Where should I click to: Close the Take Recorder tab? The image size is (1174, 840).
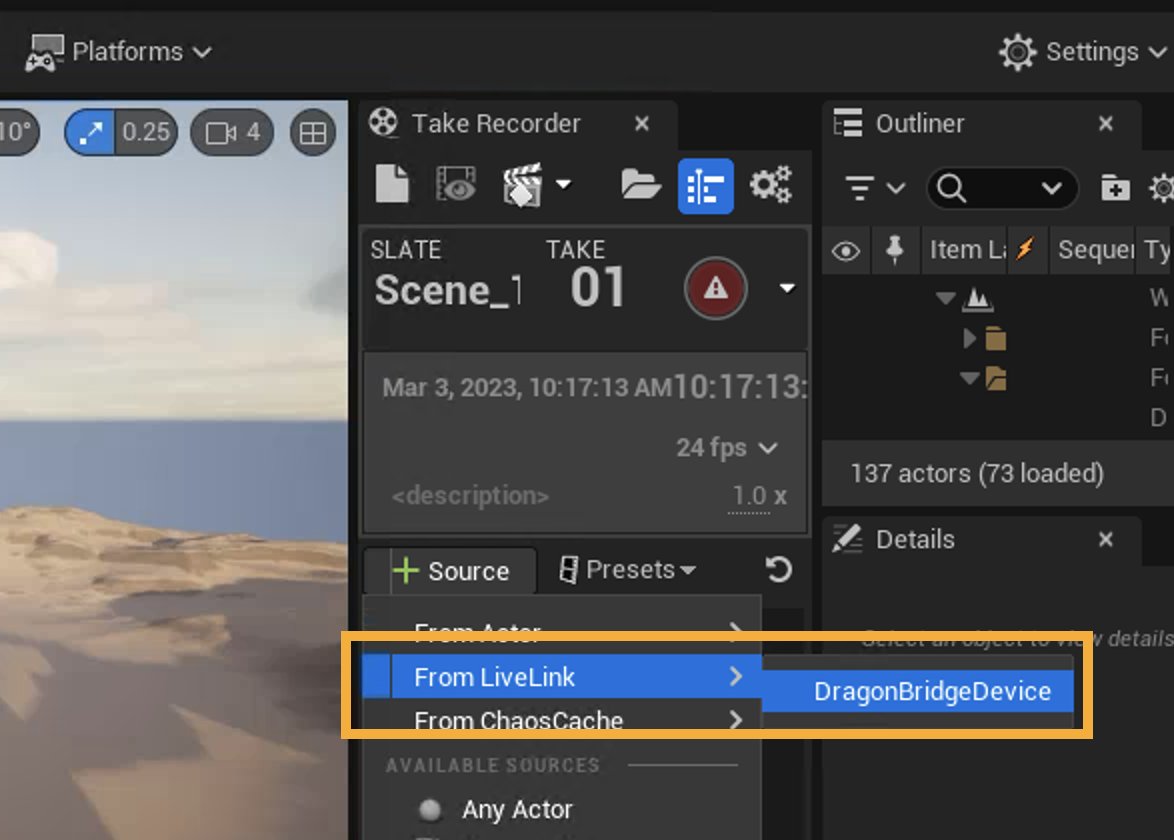642,124
